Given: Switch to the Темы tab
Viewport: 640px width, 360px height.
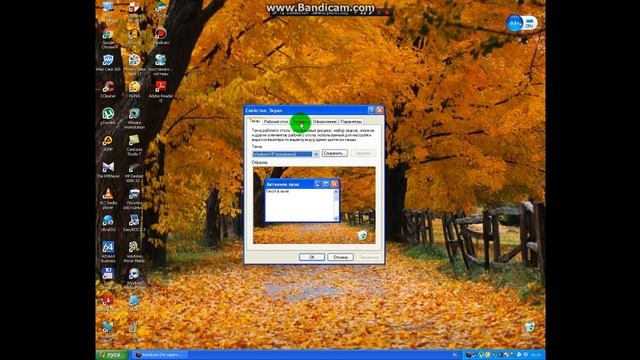Looking at the screenshot, I should (x=254, y=121).
